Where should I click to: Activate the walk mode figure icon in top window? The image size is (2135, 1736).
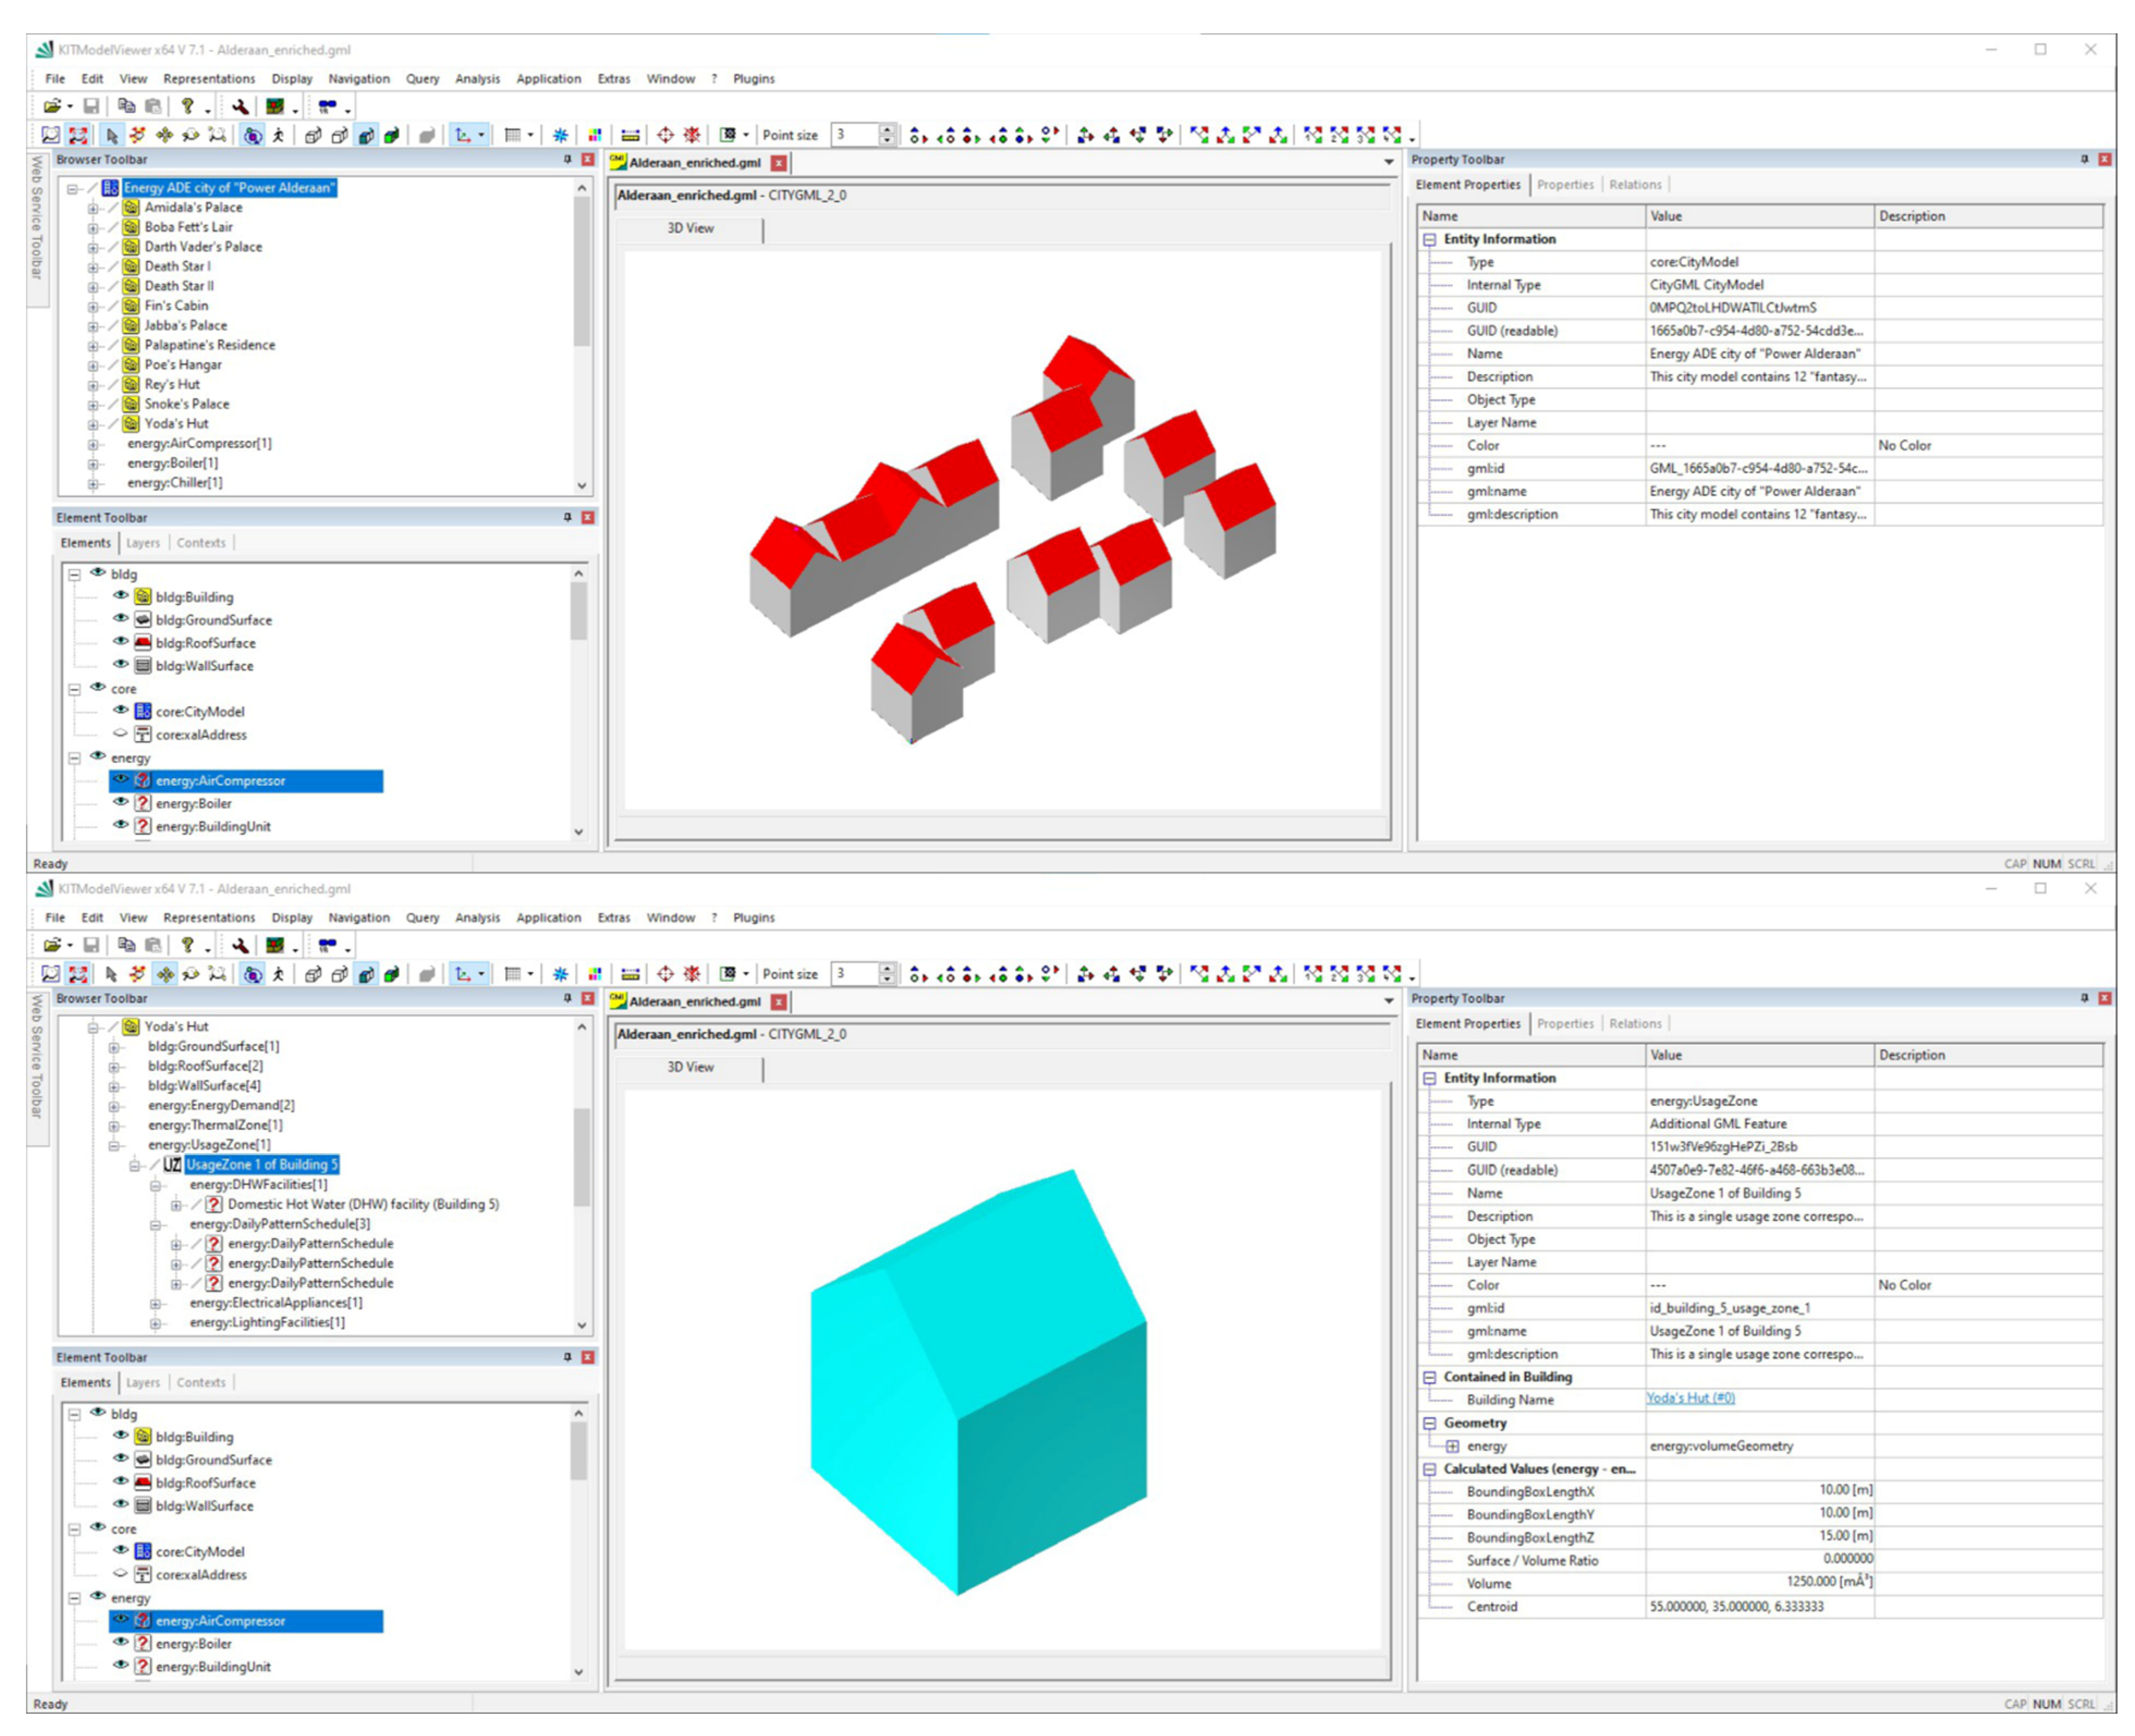[279, 135]
